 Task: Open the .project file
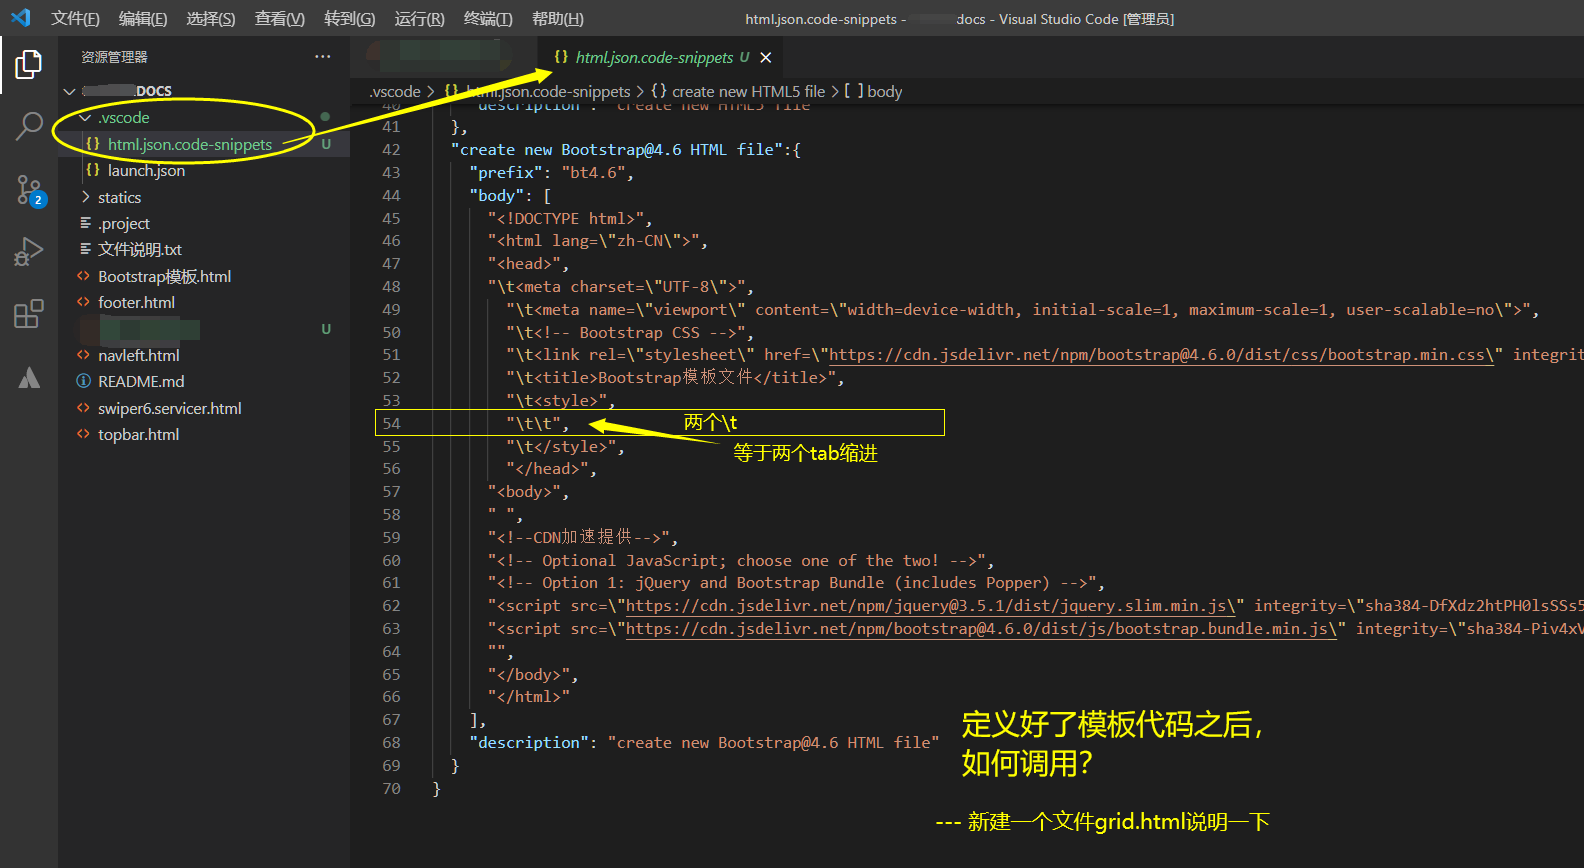tap(124, 223)
